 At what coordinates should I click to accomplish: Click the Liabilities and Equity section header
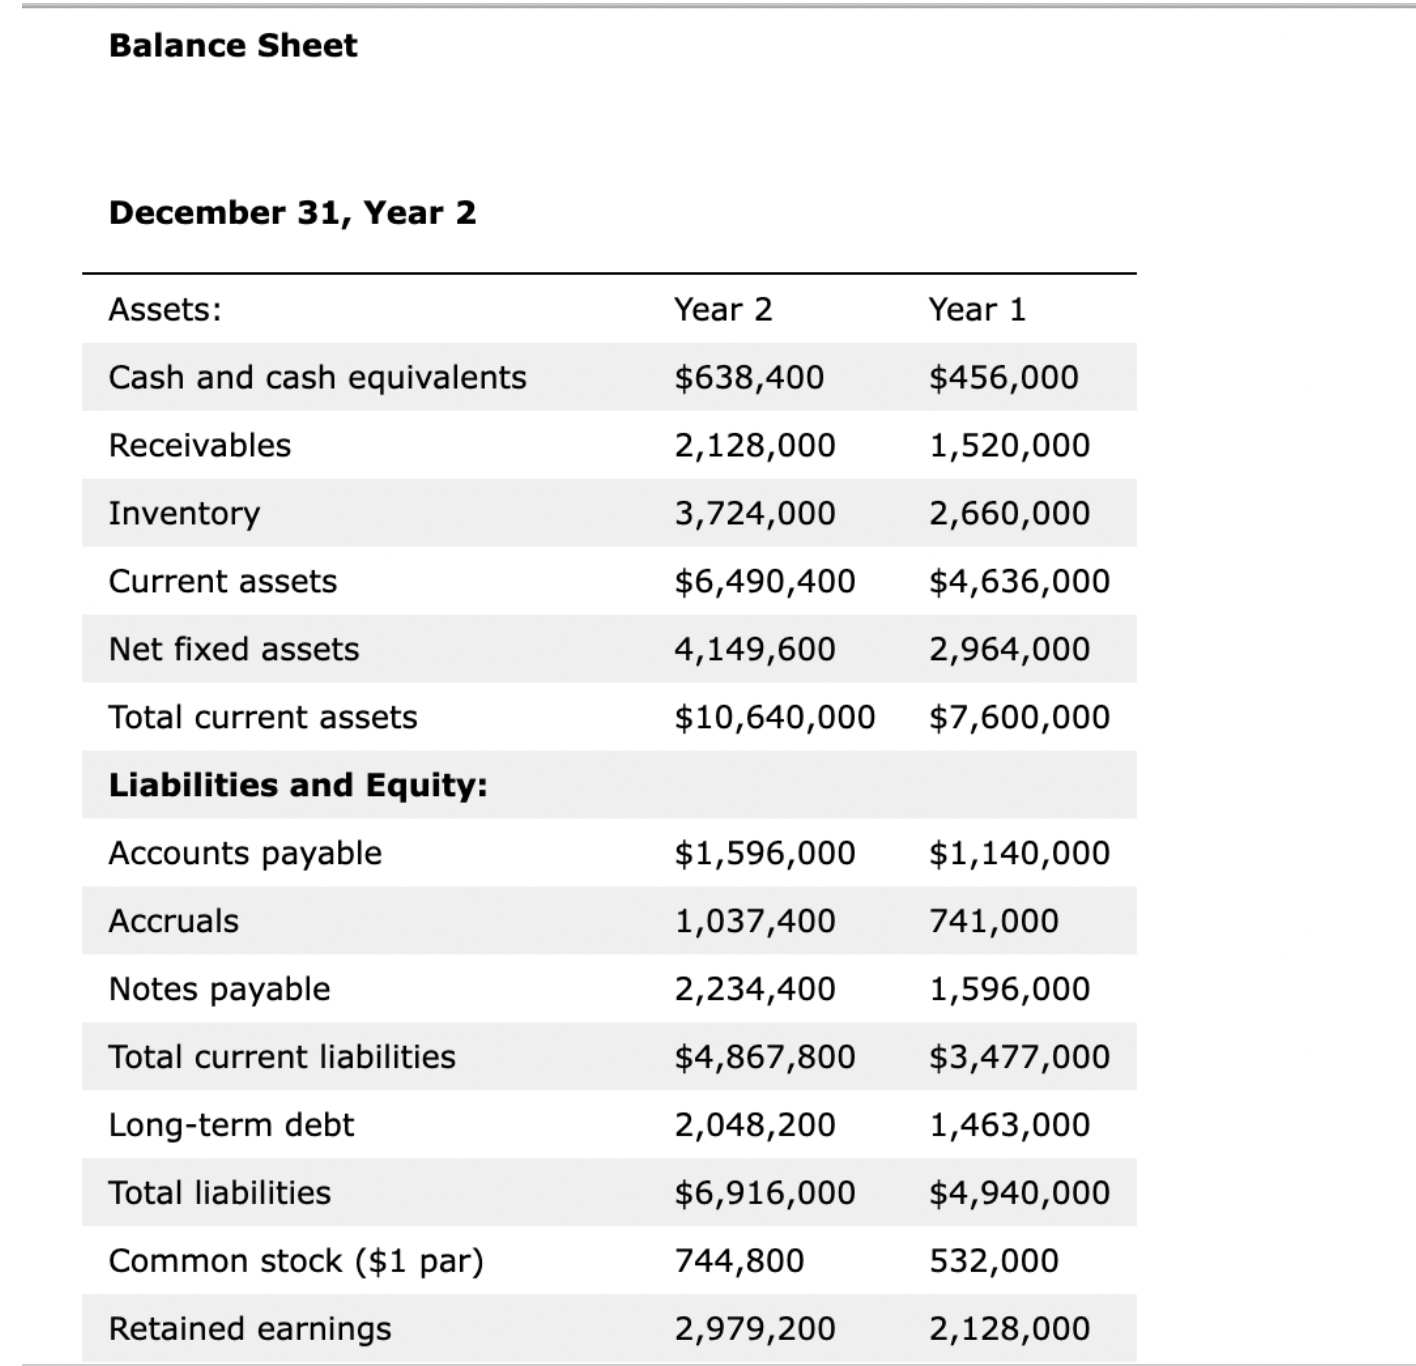click(x=298, y=785)
